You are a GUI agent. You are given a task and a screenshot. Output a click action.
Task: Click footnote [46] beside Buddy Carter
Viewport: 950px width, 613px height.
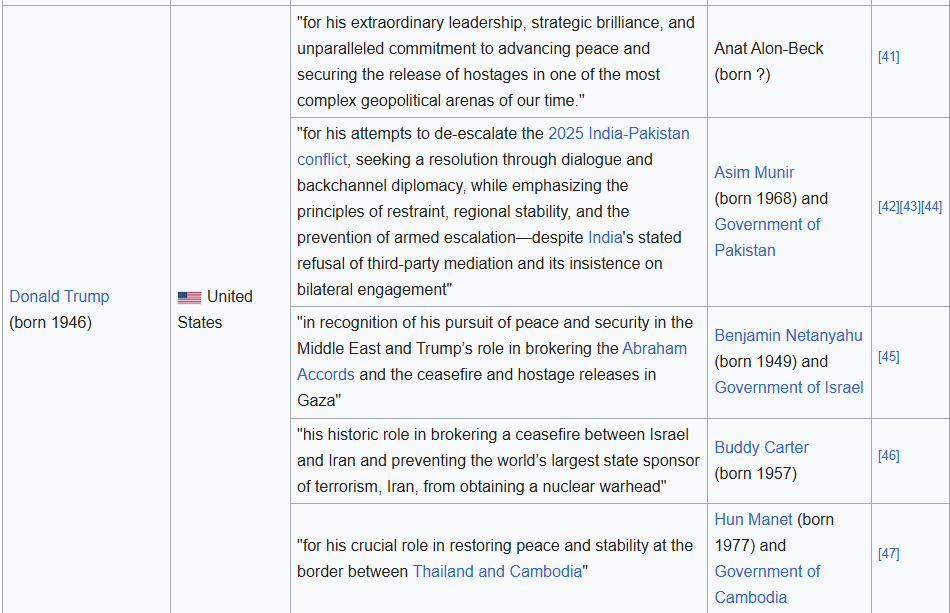(888, 455)
